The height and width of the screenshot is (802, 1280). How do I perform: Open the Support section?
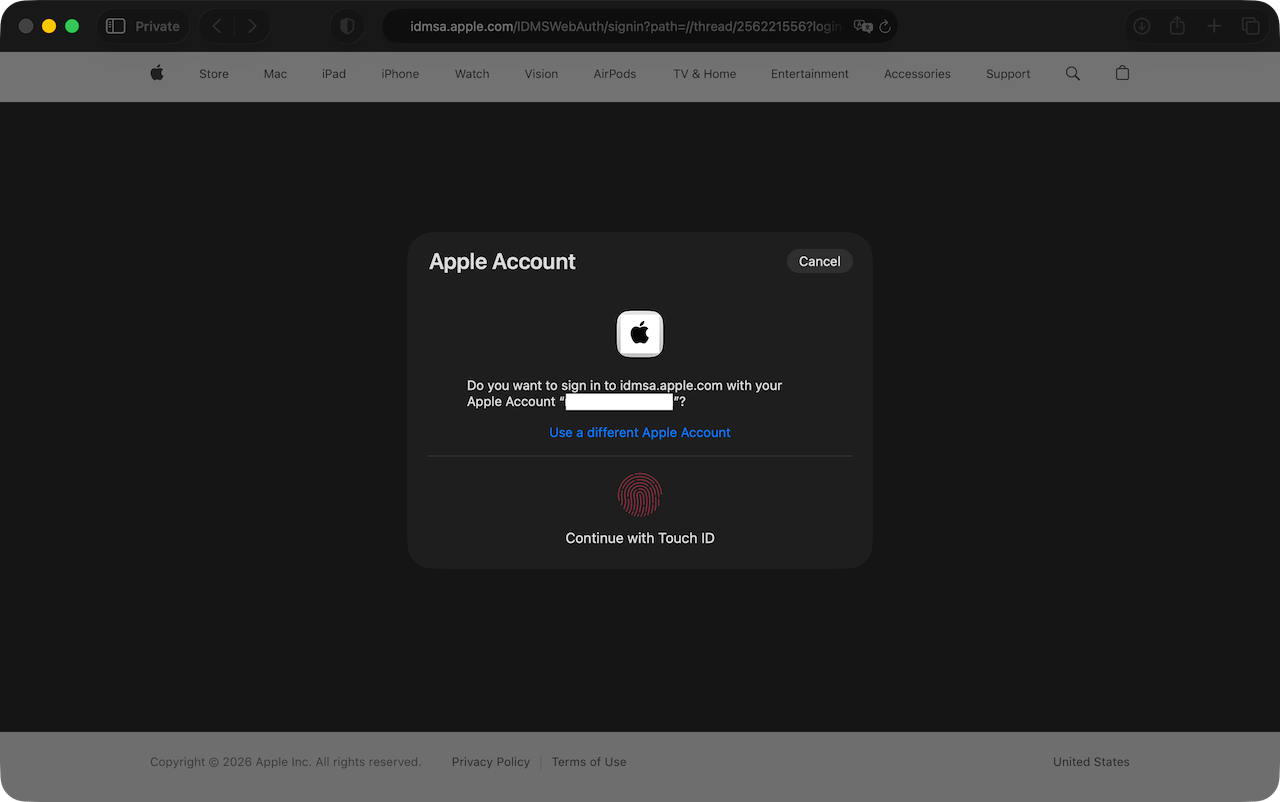click(1007, 73)
